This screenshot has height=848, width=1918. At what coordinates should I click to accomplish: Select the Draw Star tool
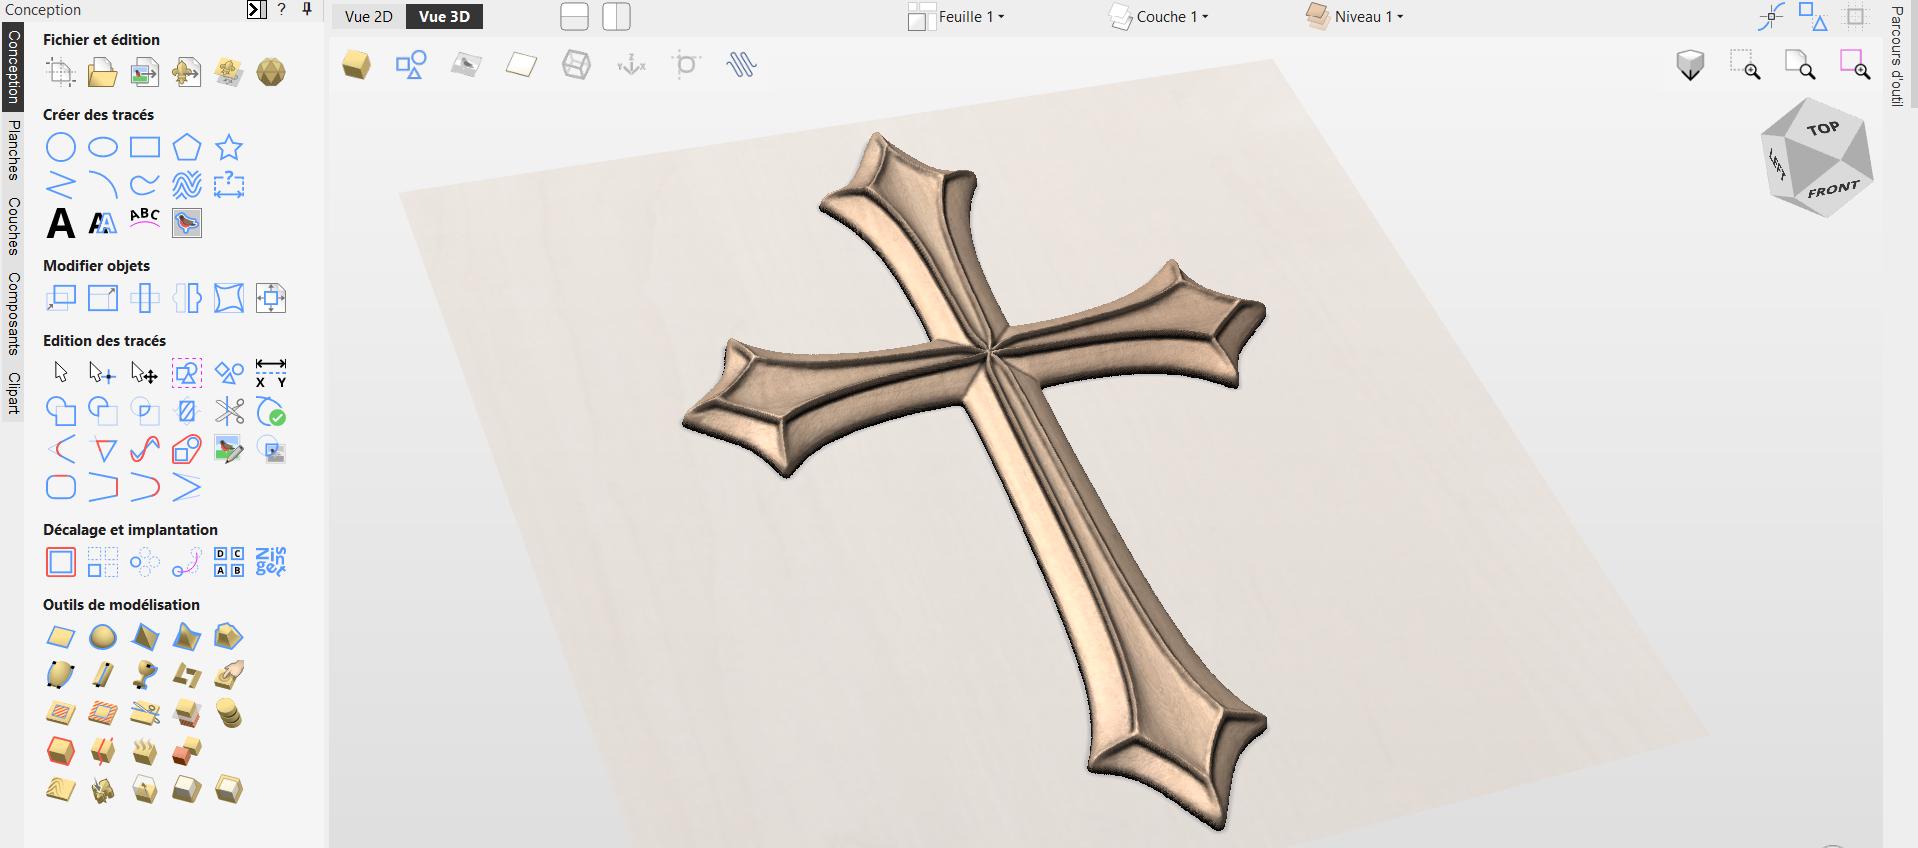click(229, 148)
